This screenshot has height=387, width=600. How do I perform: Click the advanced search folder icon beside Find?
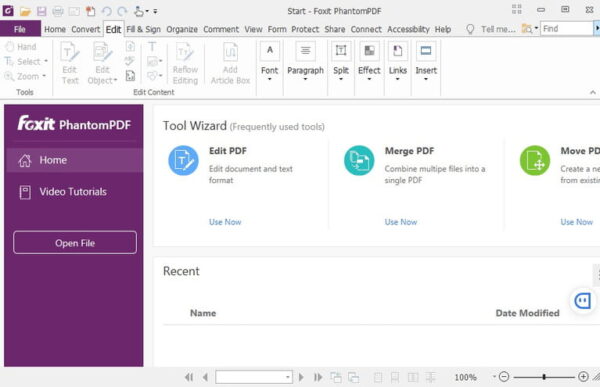528,29
